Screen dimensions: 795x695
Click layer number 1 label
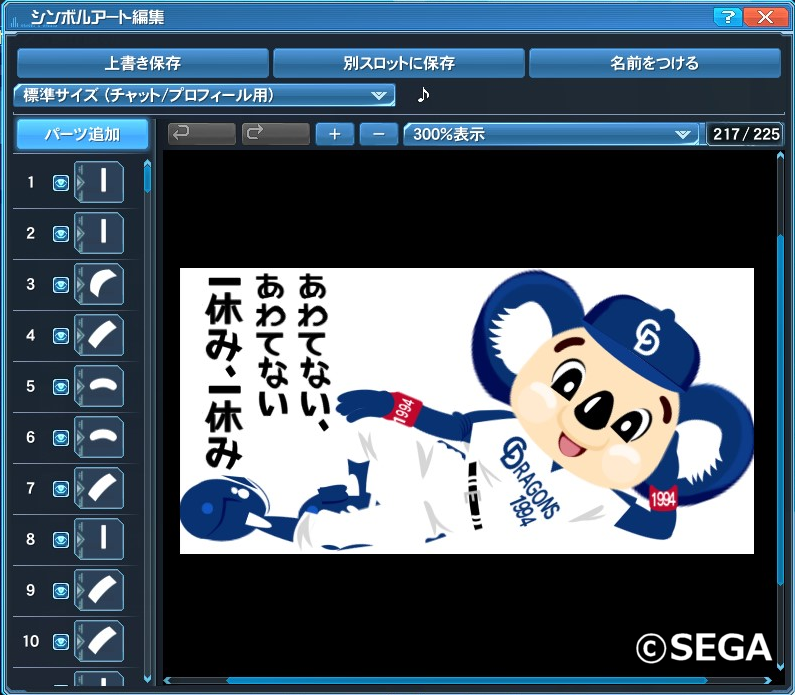[x=31, y=182]
